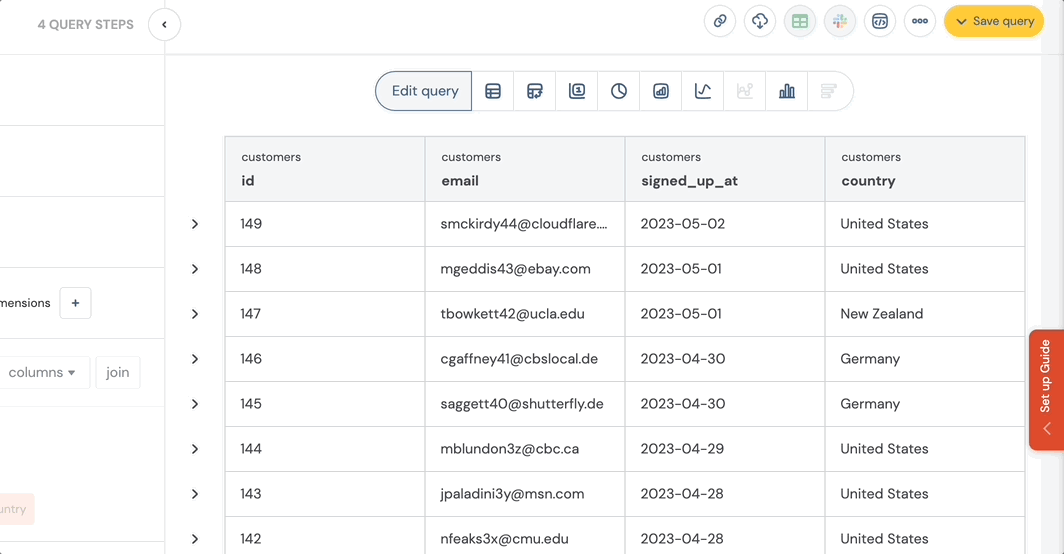Select the line chart visualization
Image resolution: width=1064 pixels, height=554 pixels.
(703, 91)
